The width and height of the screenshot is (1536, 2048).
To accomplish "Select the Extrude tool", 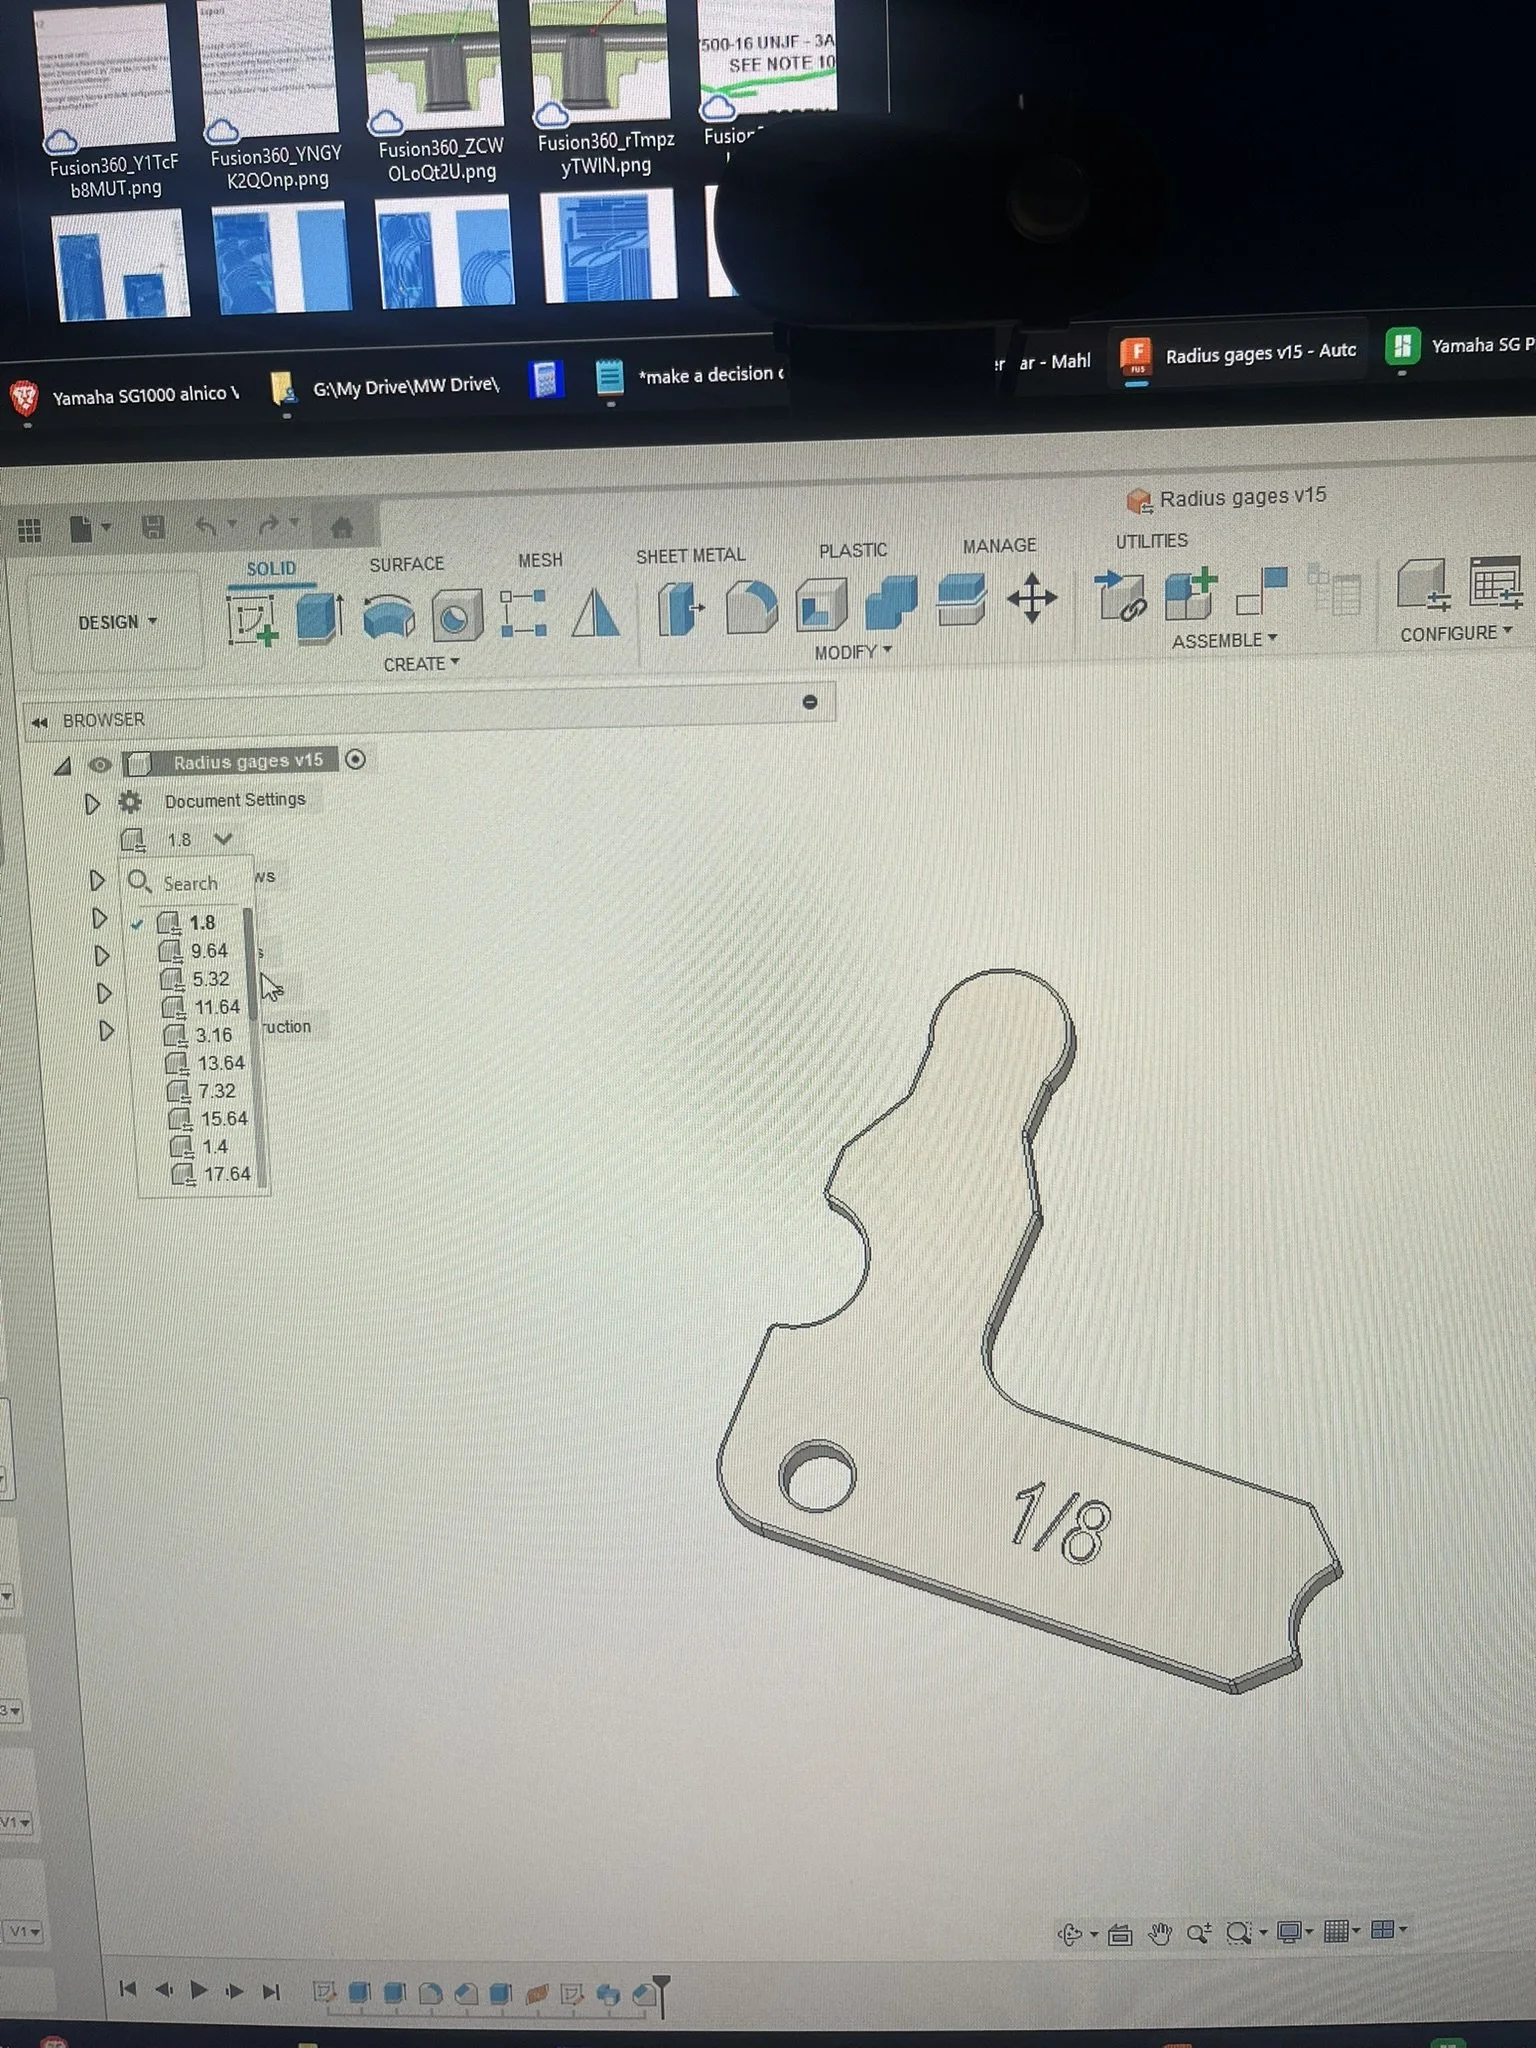I will point(320,616).
